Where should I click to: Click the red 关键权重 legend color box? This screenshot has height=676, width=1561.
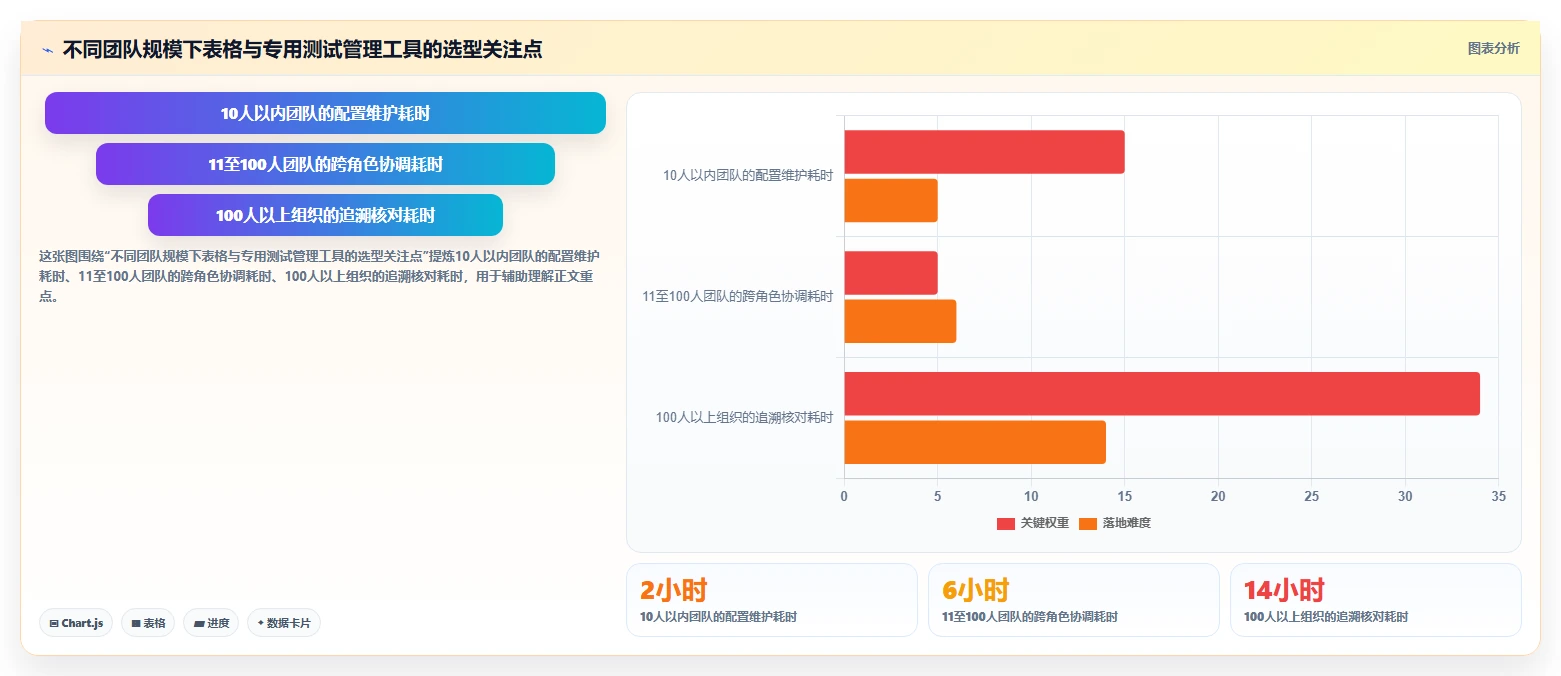coord(1006,524)
